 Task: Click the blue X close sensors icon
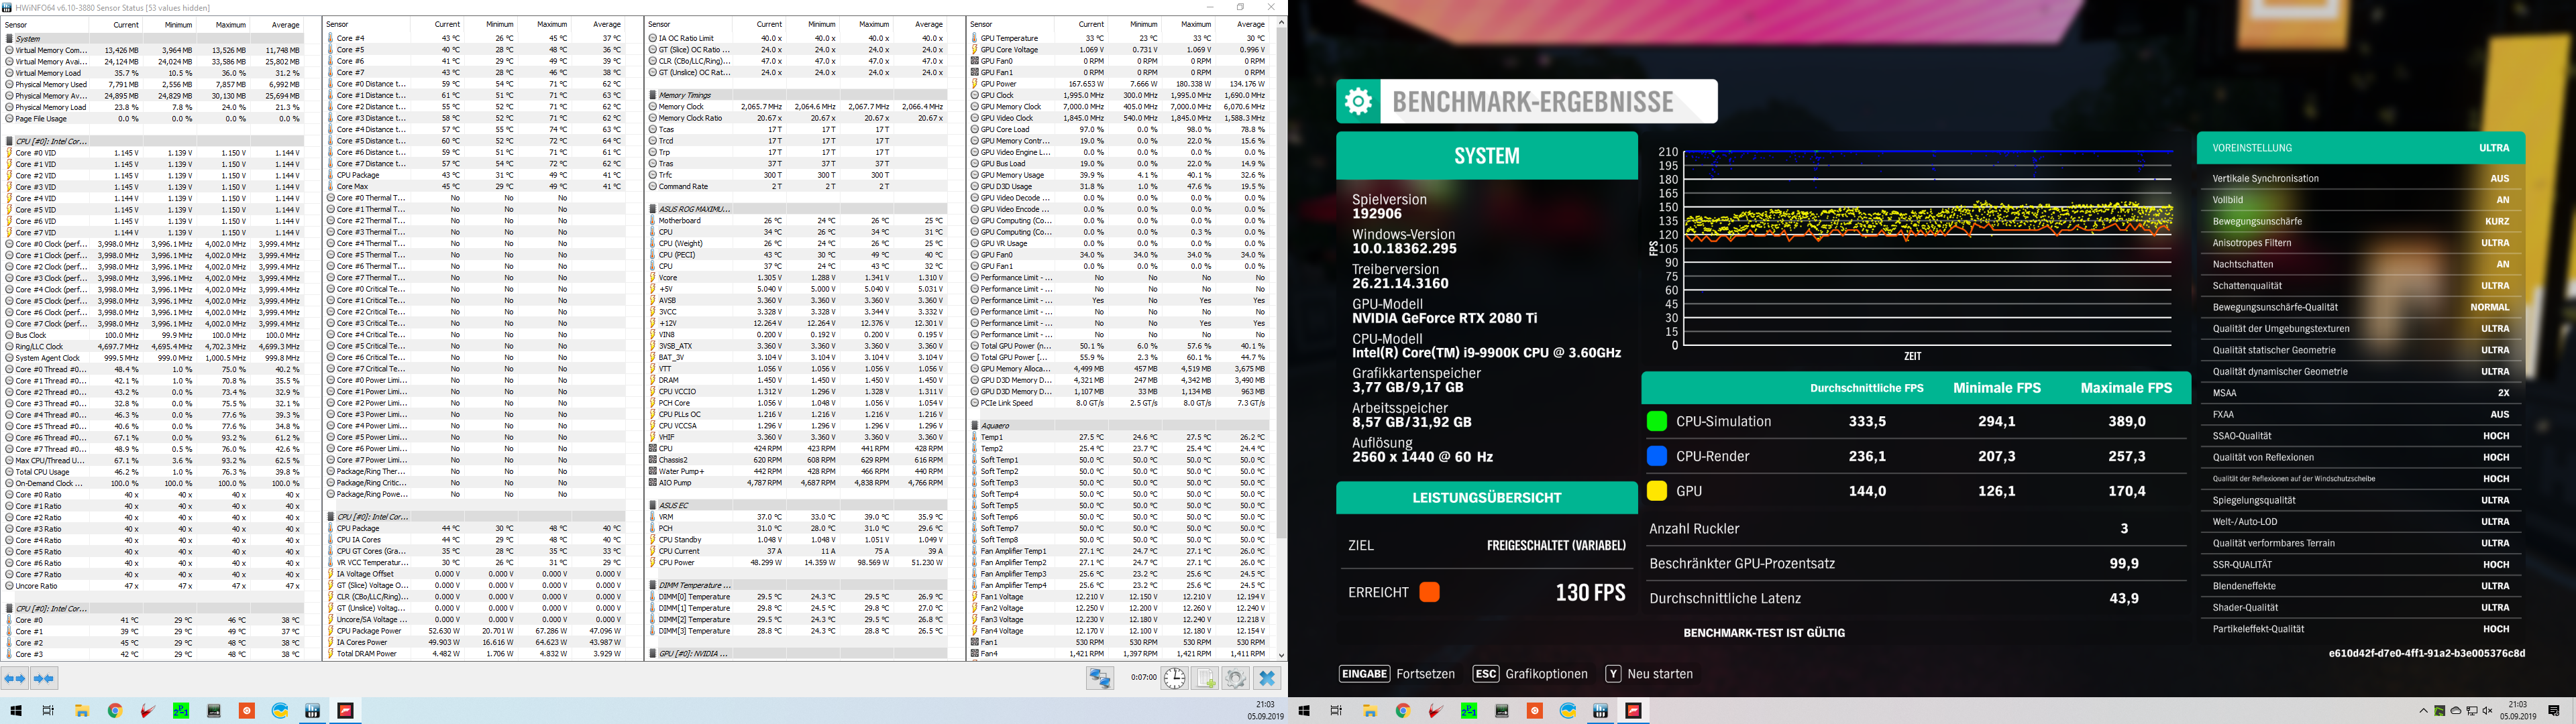point(1267,678)
